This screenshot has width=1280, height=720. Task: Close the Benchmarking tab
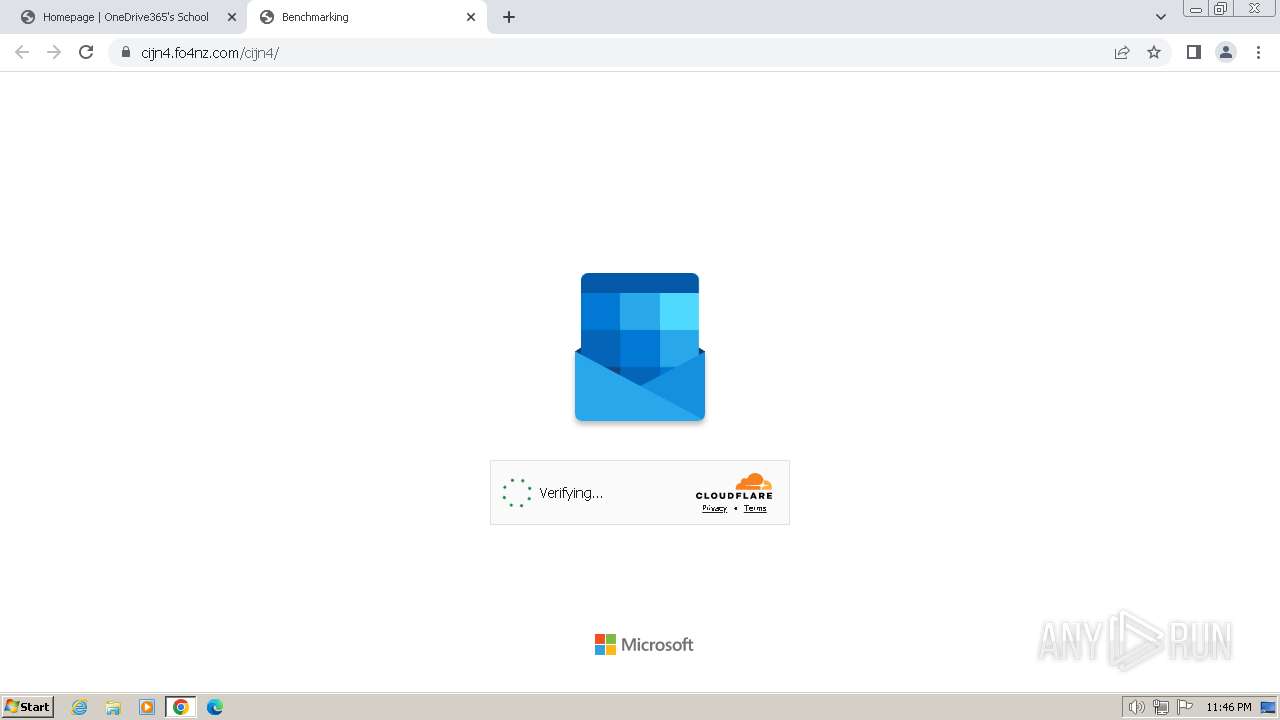(x=471, y=17)
